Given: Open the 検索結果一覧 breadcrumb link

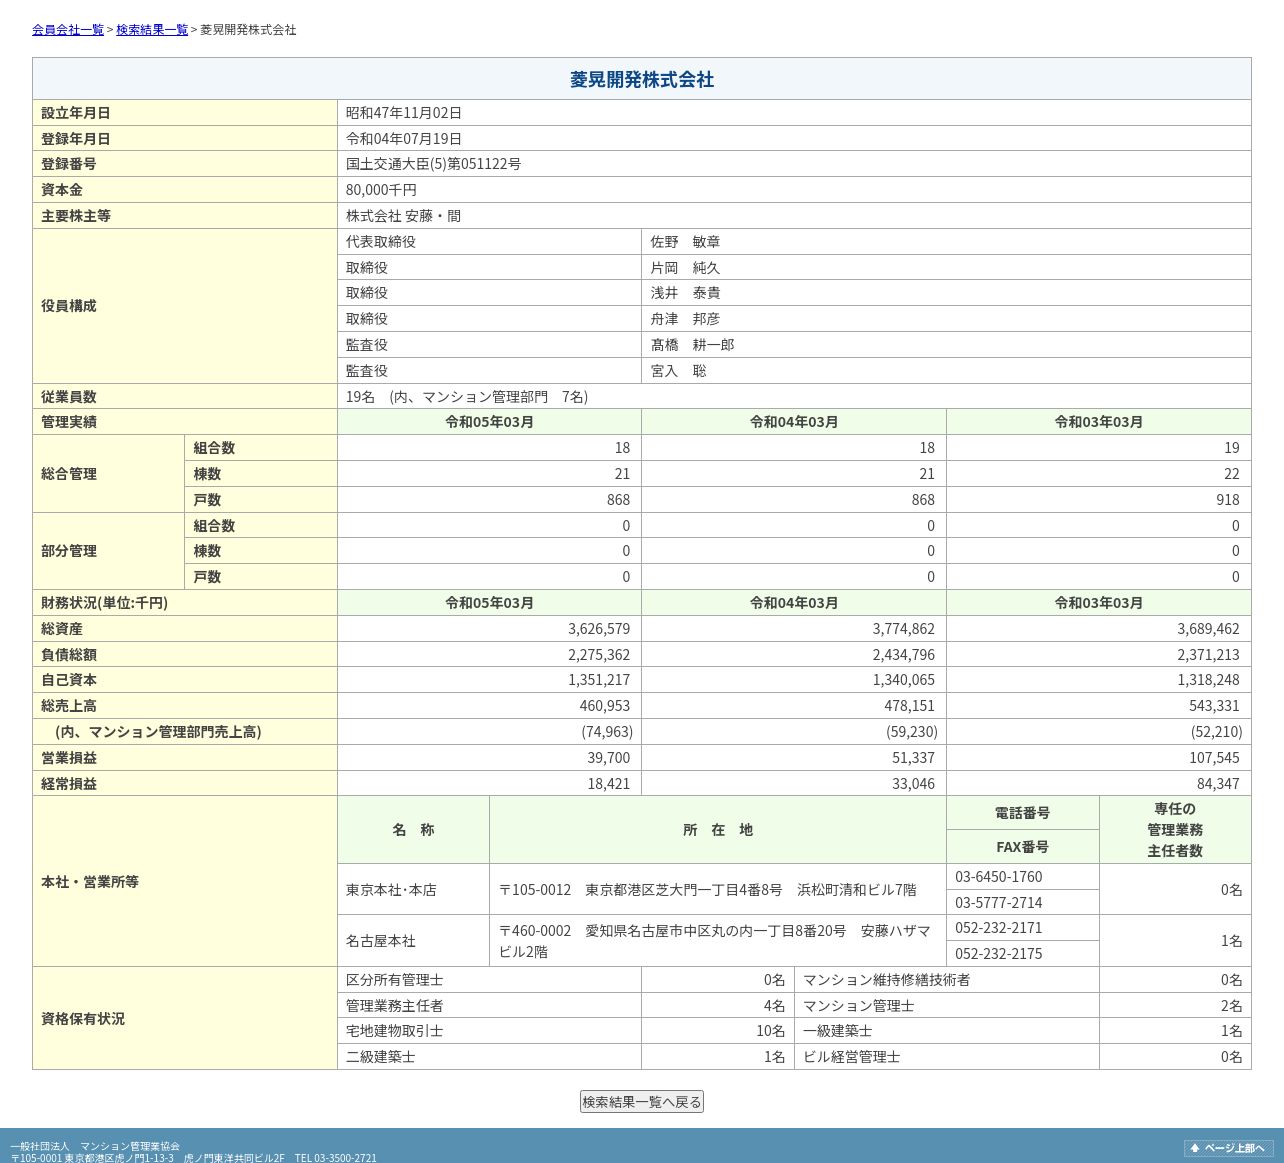Looking at the screenshot, I should (x=152, y=30).
